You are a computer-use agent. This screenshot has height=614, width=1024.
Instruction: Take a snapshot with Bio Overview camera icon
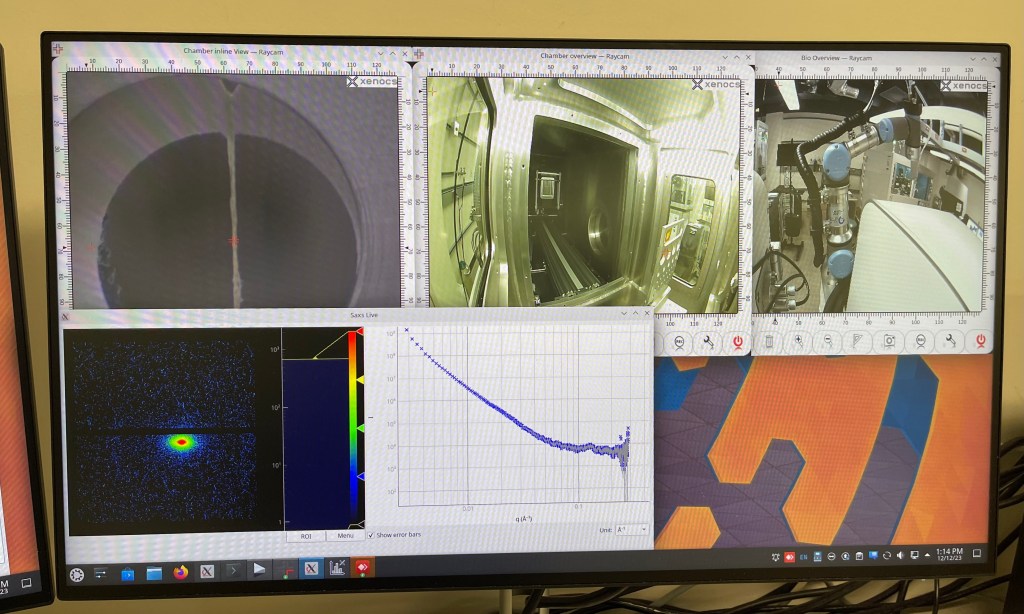(887, 341)
